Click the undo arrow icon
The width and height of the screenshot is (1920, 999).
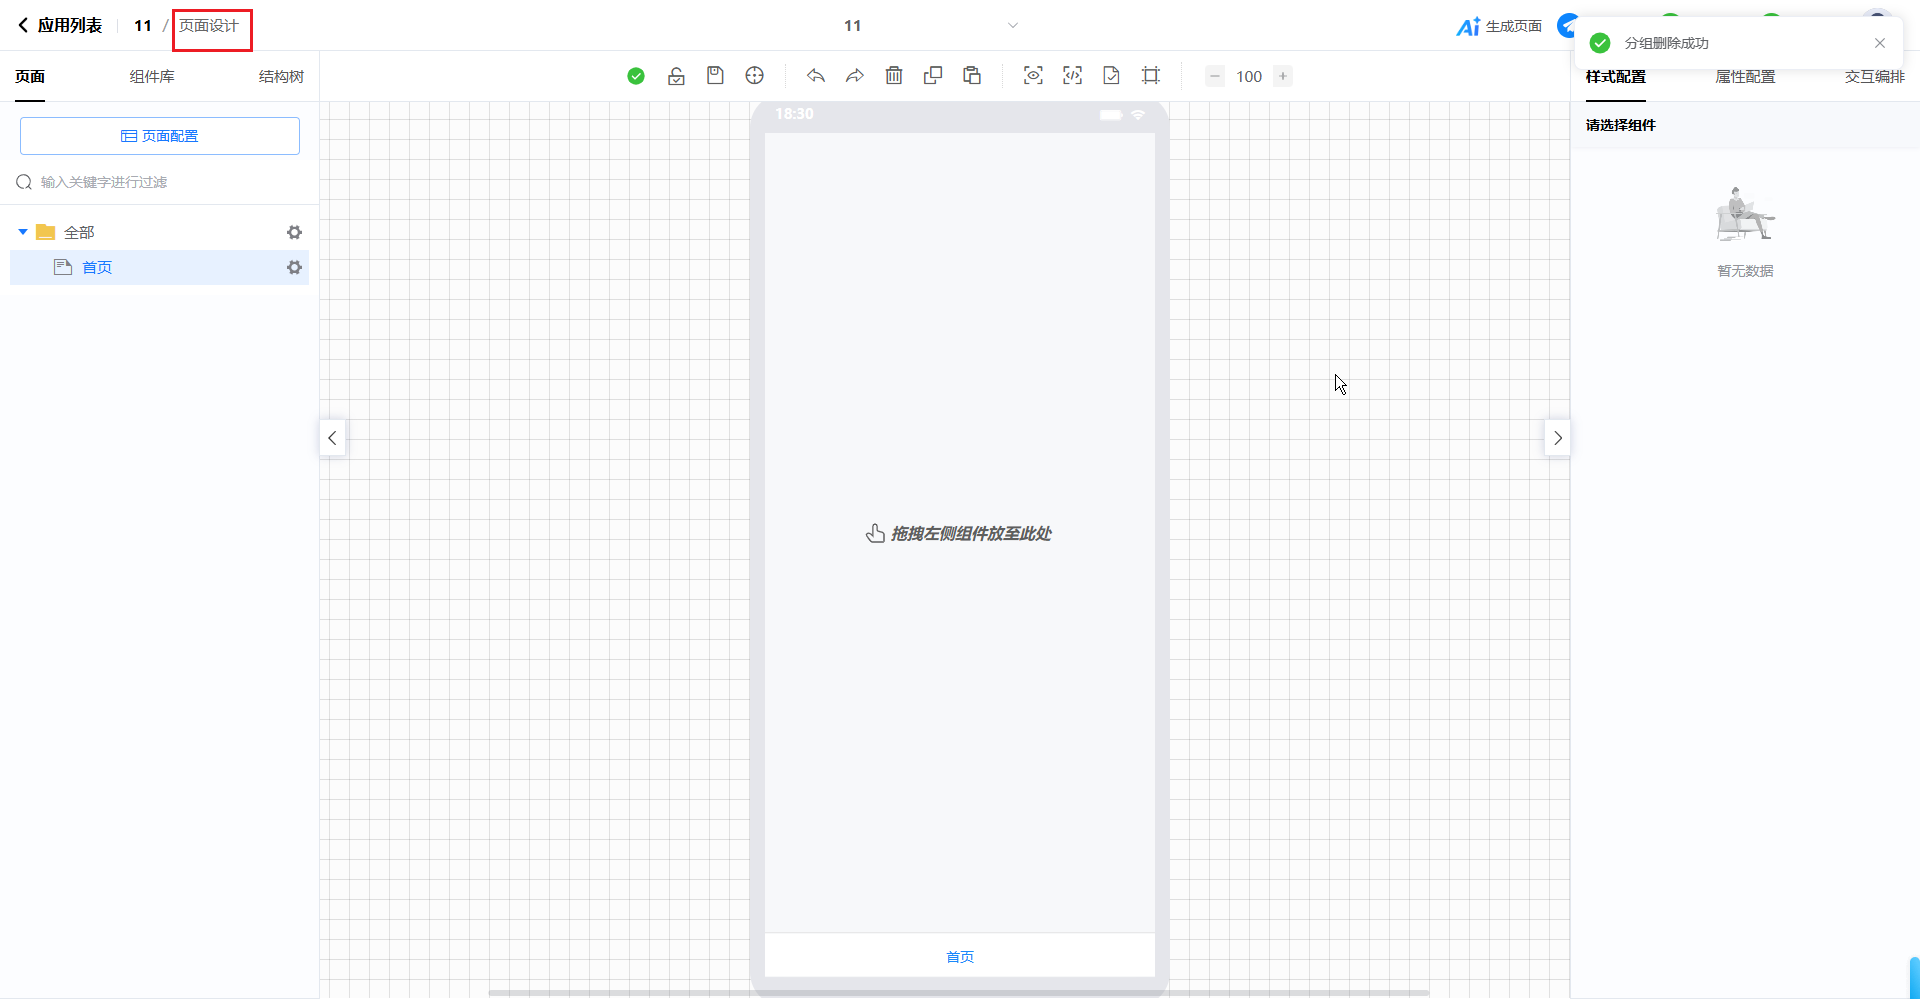point(816,76)
